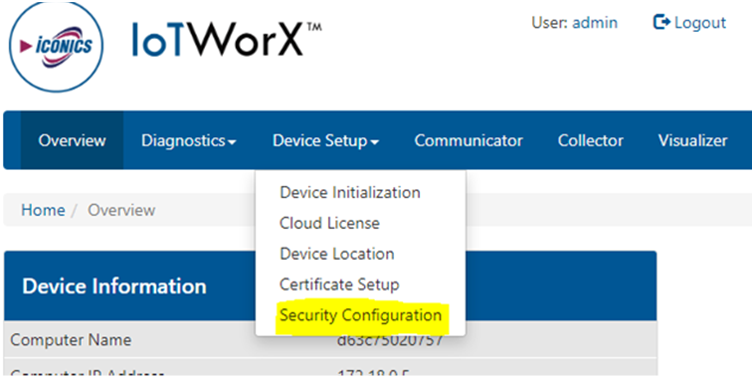Click the IoTWorX title logo

tap(226, 40)
